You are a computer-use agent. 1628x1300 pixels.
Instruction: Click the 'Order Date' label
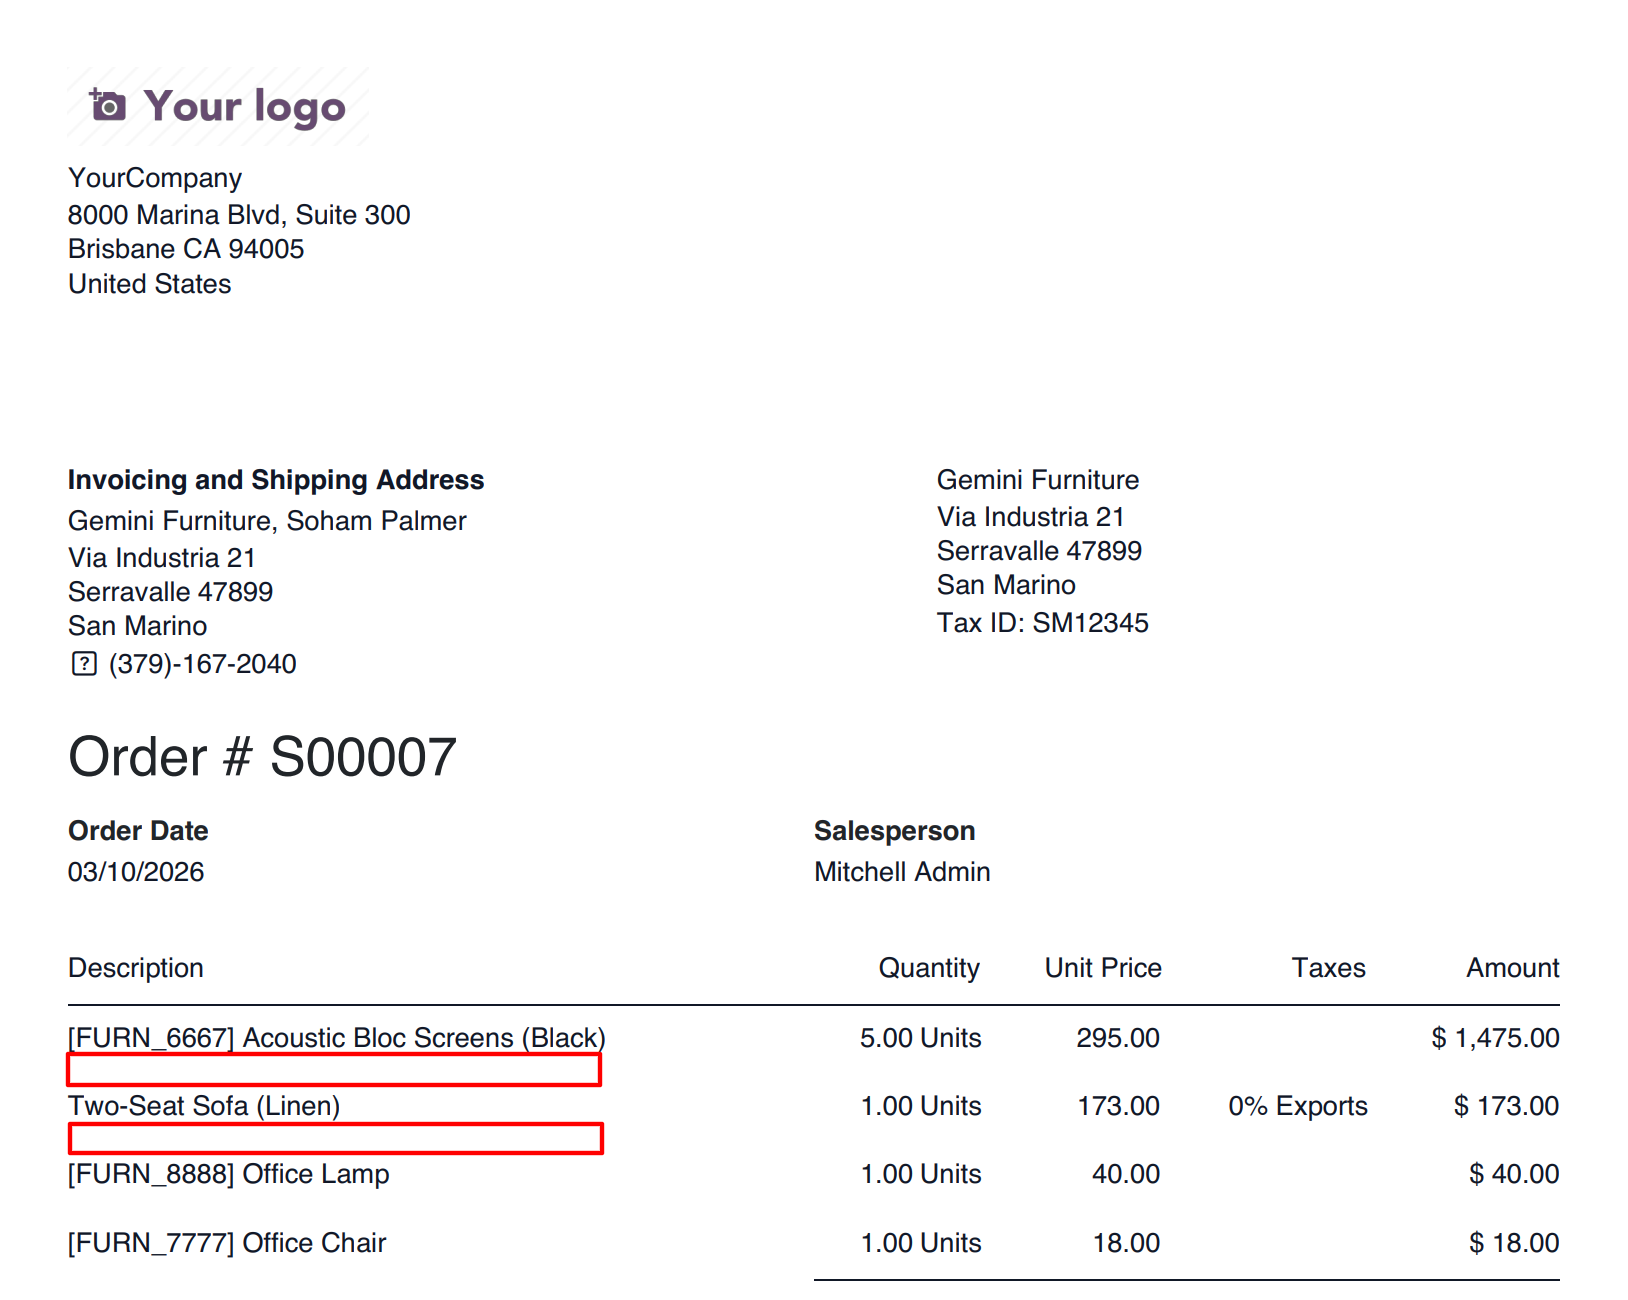click(x=138, y=831)
